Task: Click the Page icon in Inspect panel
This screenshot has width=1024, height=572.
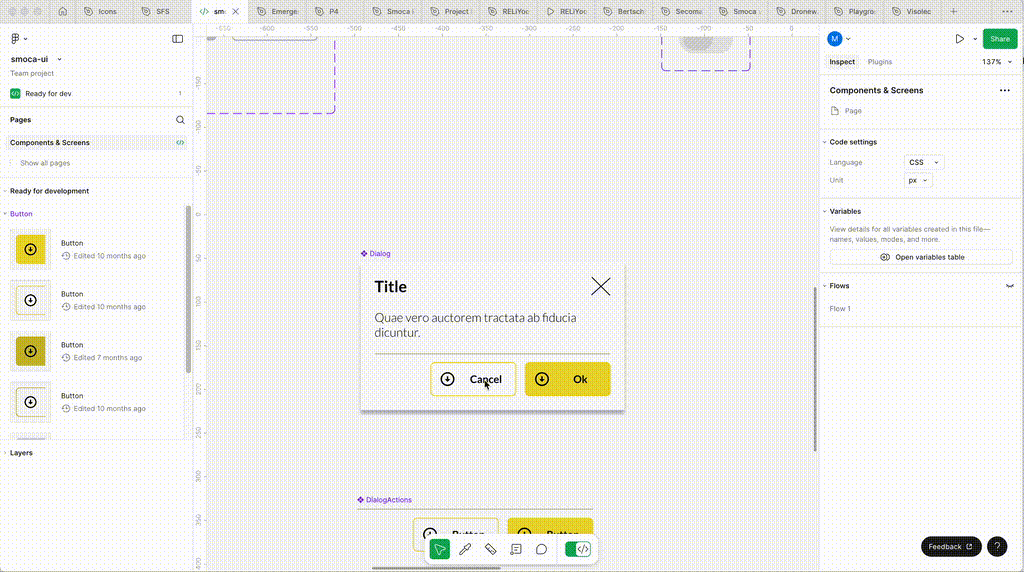Action: [835, 111]
